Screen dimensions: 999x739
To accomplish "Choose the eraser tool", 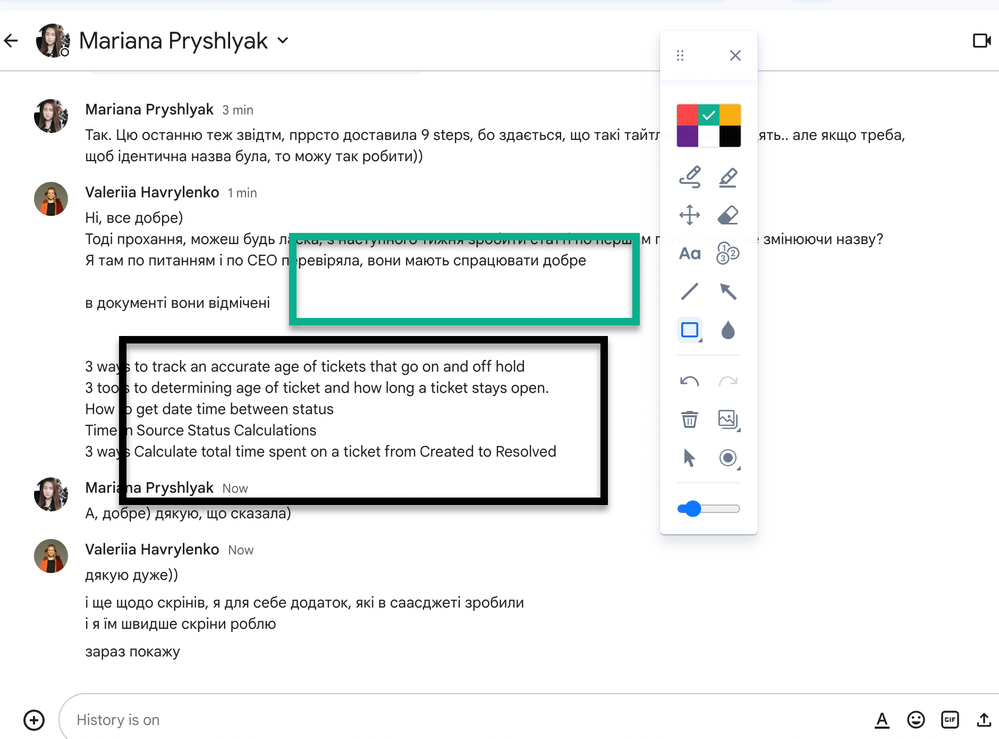I will click(x=728, y=215).
